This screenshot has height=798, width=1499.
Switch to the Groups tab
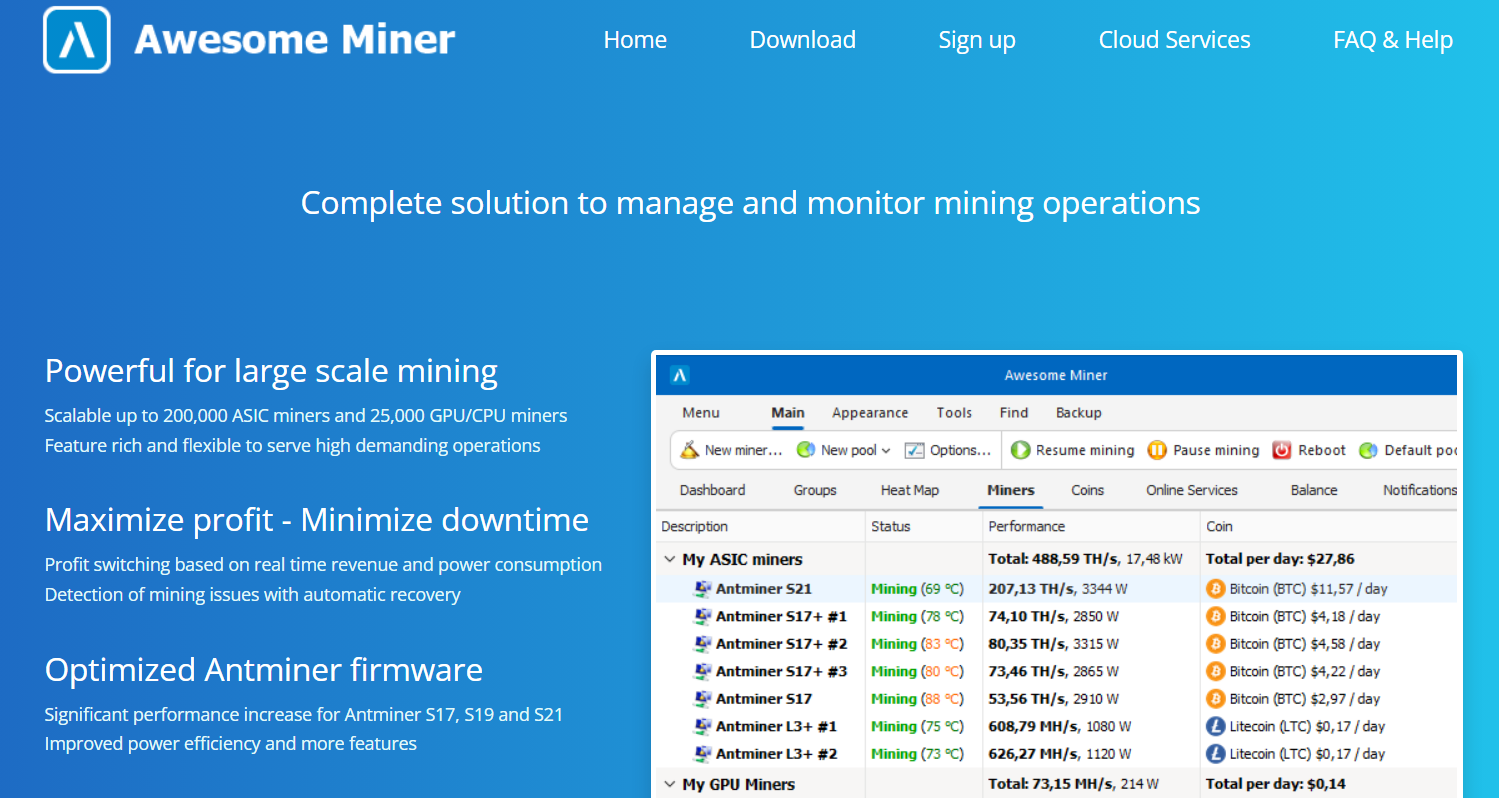click(x=815, y=490)
